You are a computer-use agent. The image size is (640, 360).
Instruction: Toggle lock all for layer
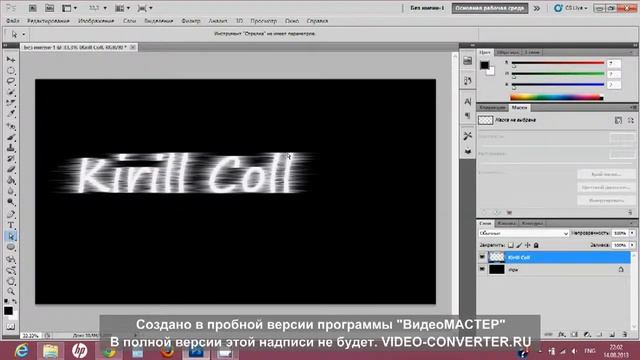(536, 245)
